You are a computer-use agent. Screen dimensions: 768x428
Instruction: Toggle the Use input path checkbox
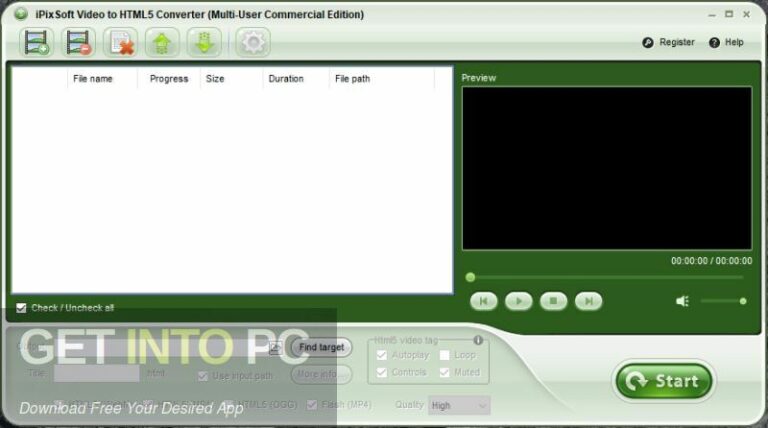[x=202, y=376]
